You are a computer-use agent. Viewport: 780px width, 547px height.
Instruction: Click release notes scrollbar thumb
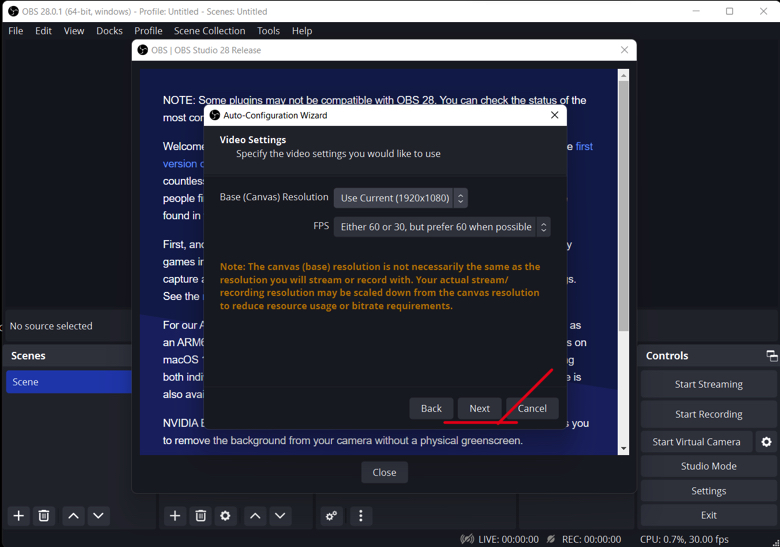pyautogui.click(x=623, y=205)
